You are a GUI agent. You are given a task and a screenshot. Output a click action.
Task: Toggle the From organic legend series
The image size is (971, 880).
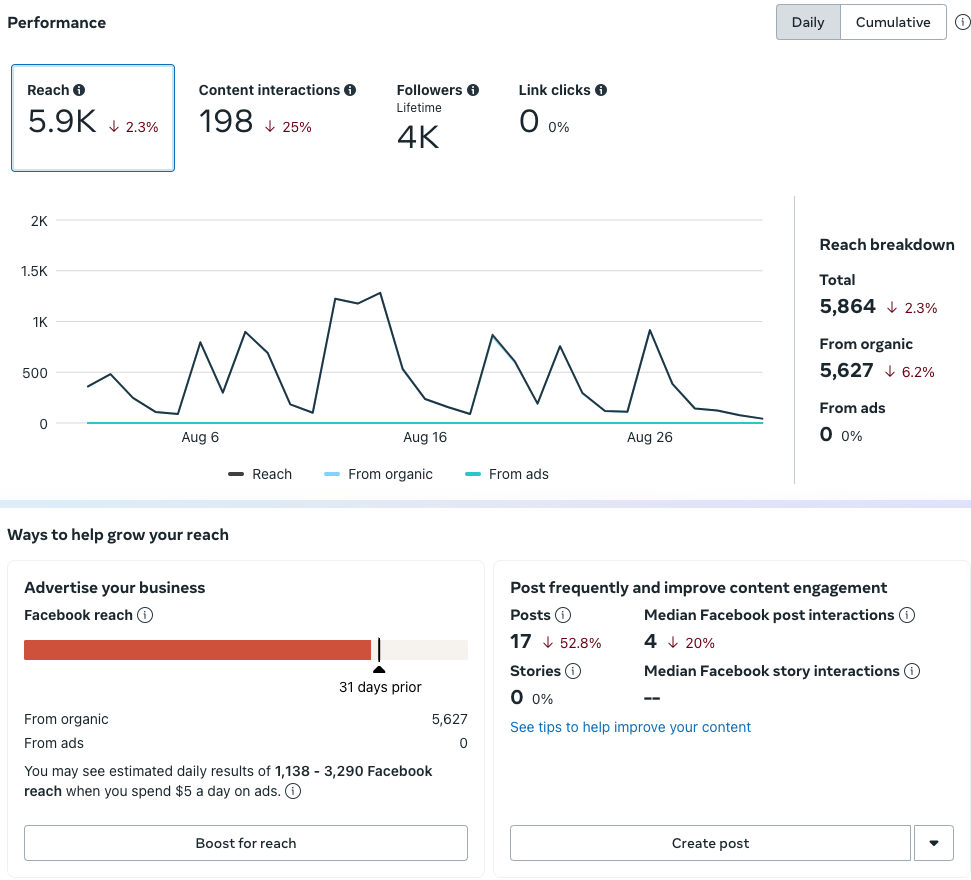pyautogui.click(x=378, y=474)
